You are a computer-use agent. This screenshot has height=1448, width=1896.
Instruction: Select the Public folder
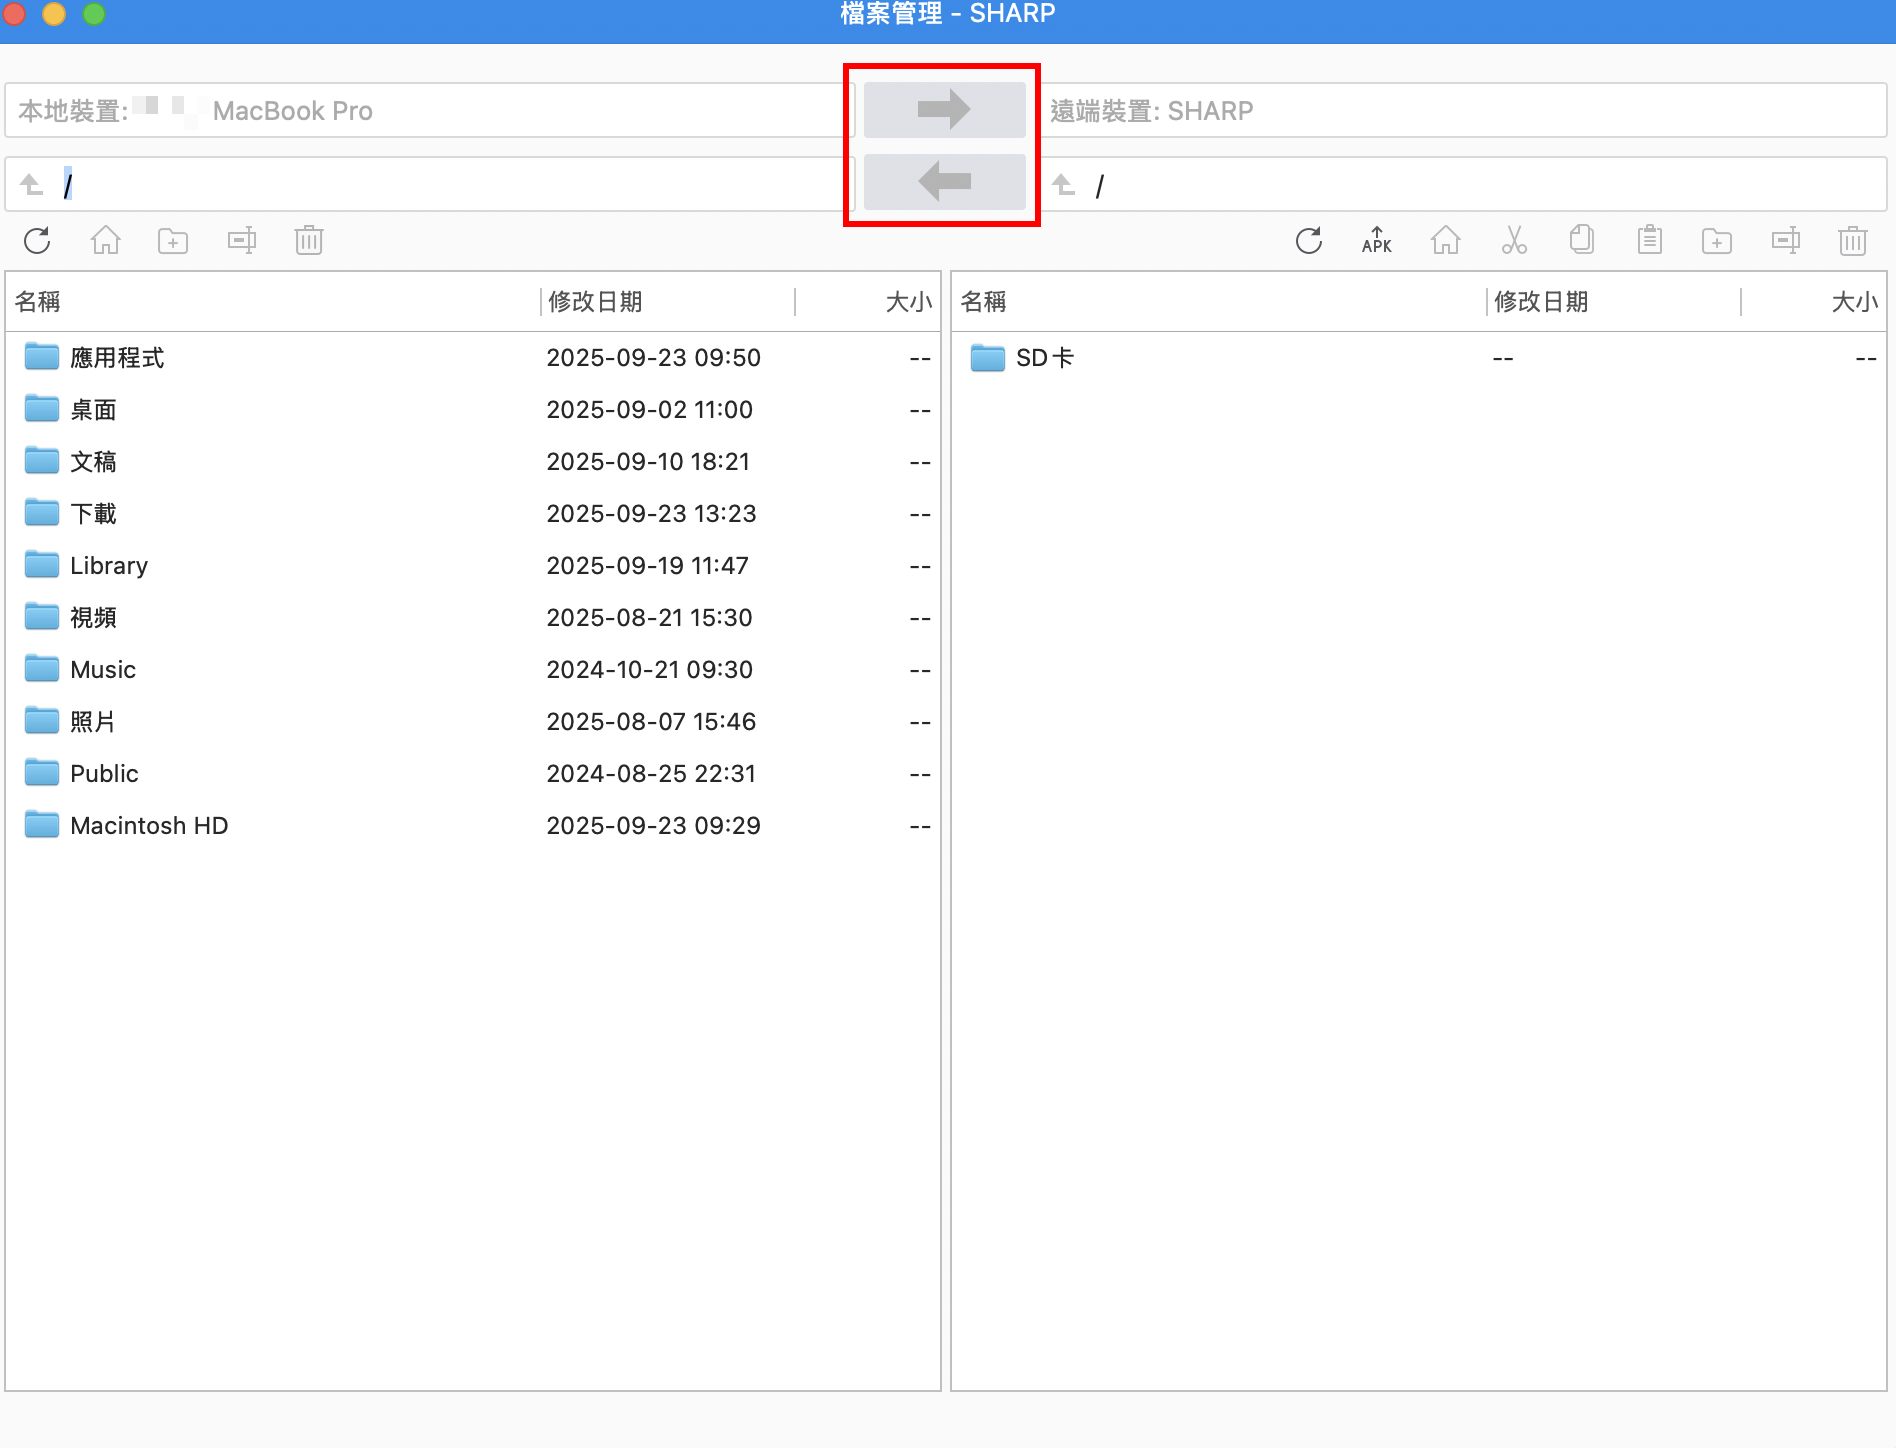click(473, 774)
